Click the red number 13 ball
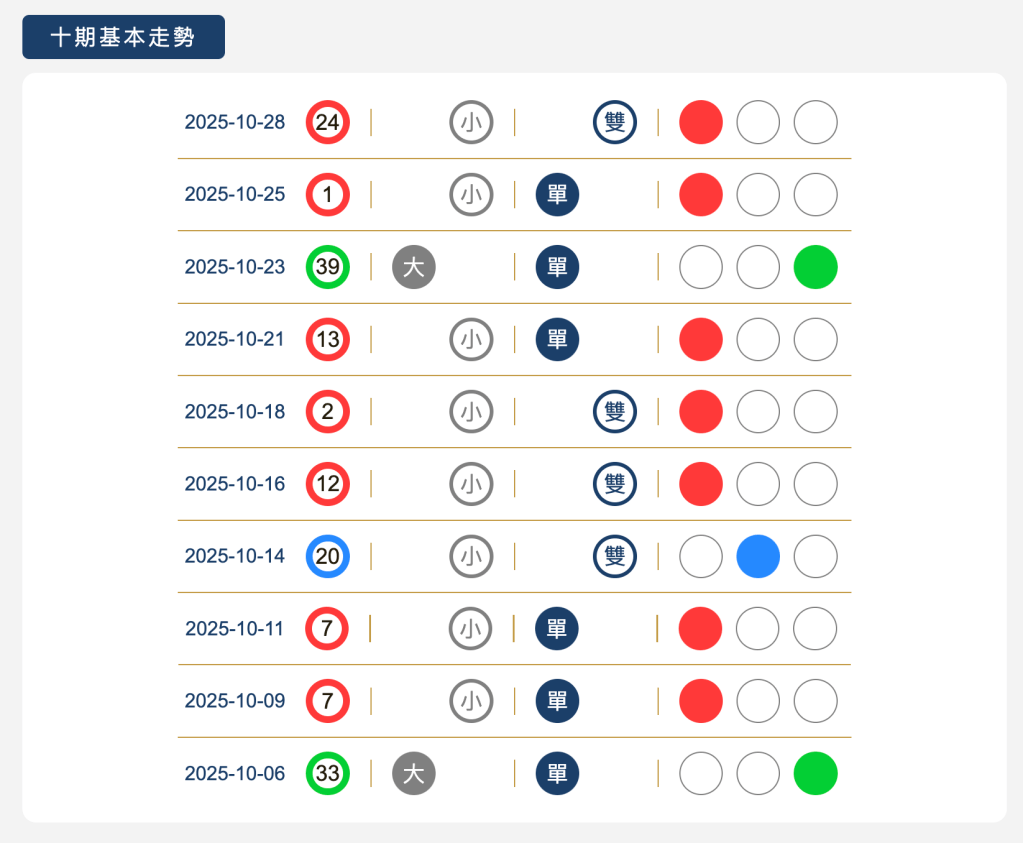The image size is (1023, 843). (327, 339)
